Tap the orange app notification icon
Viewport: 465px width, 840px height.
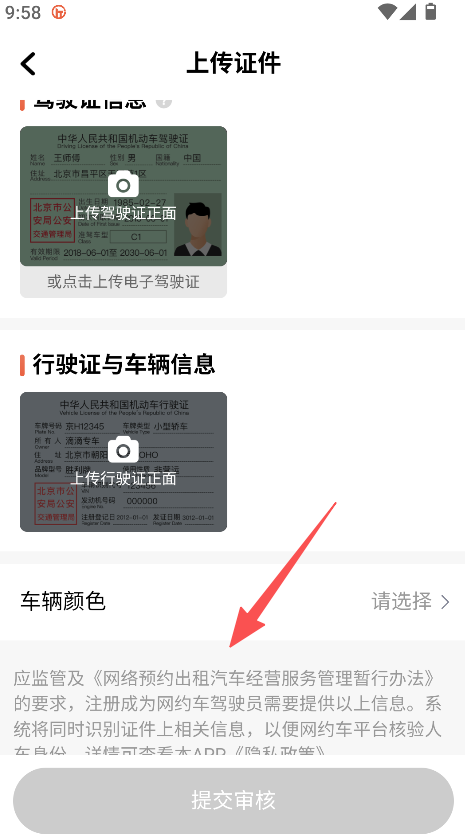click(x=58, y=12)
